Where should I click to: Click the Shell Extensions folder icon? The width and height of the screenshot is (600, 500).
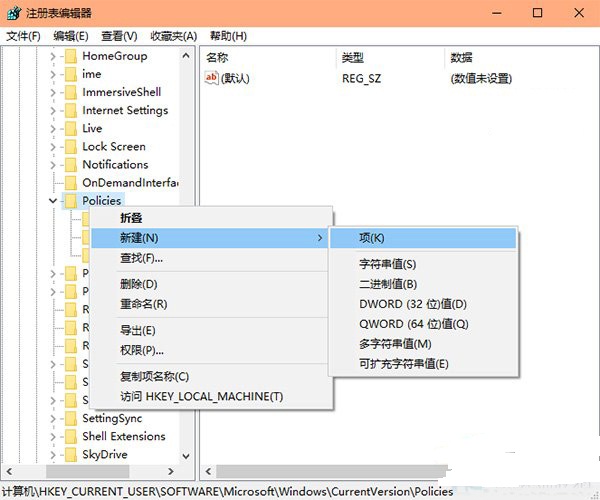click(x=70, y=437)
